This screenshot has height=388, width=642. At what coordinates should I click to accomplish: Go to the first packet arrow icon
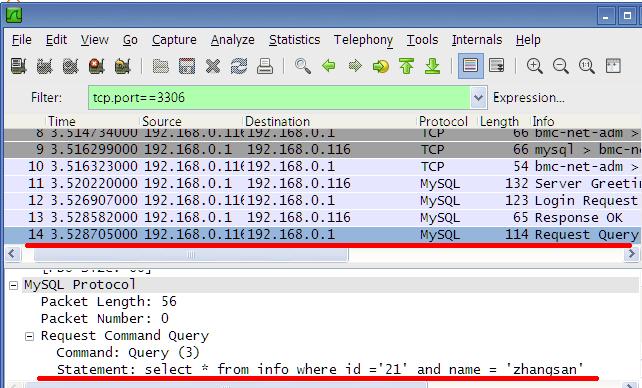click(x=407, y=66)
